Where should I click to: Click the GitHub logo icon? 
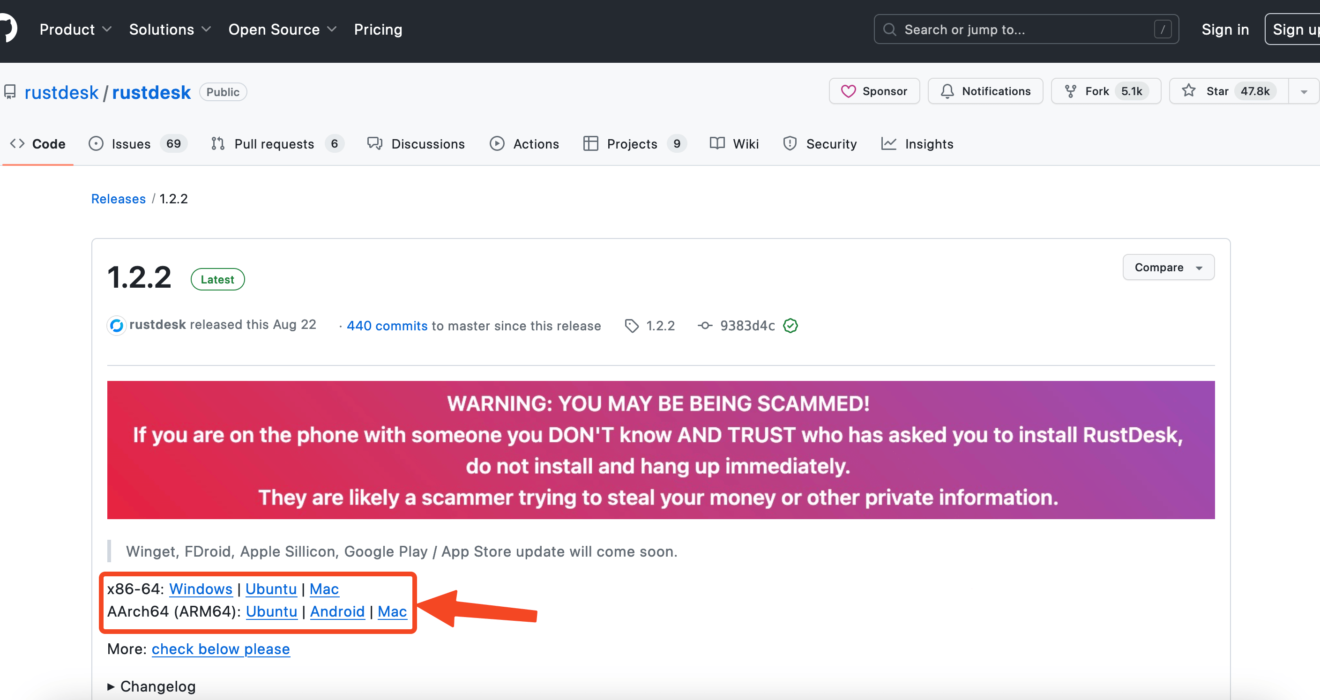7,29
